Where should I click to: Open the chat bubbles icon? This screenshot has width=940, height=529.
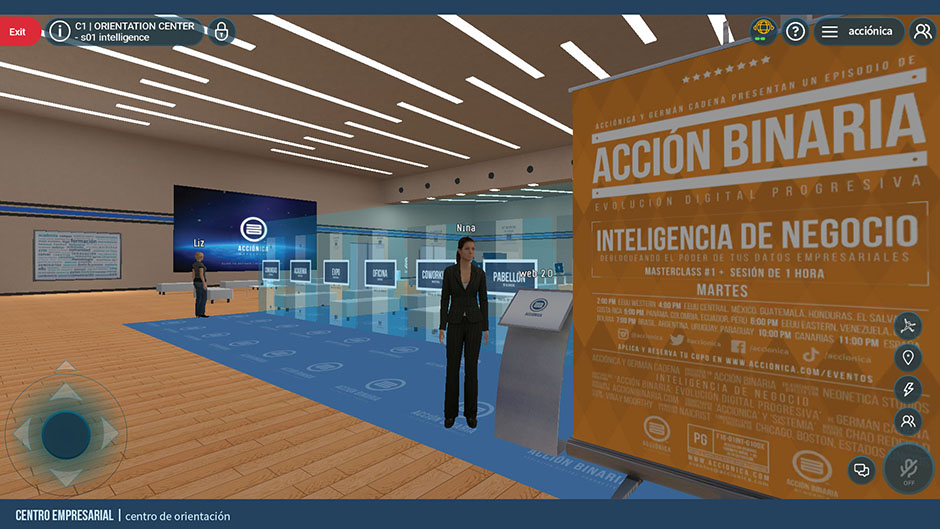click(x=861, y=470)
